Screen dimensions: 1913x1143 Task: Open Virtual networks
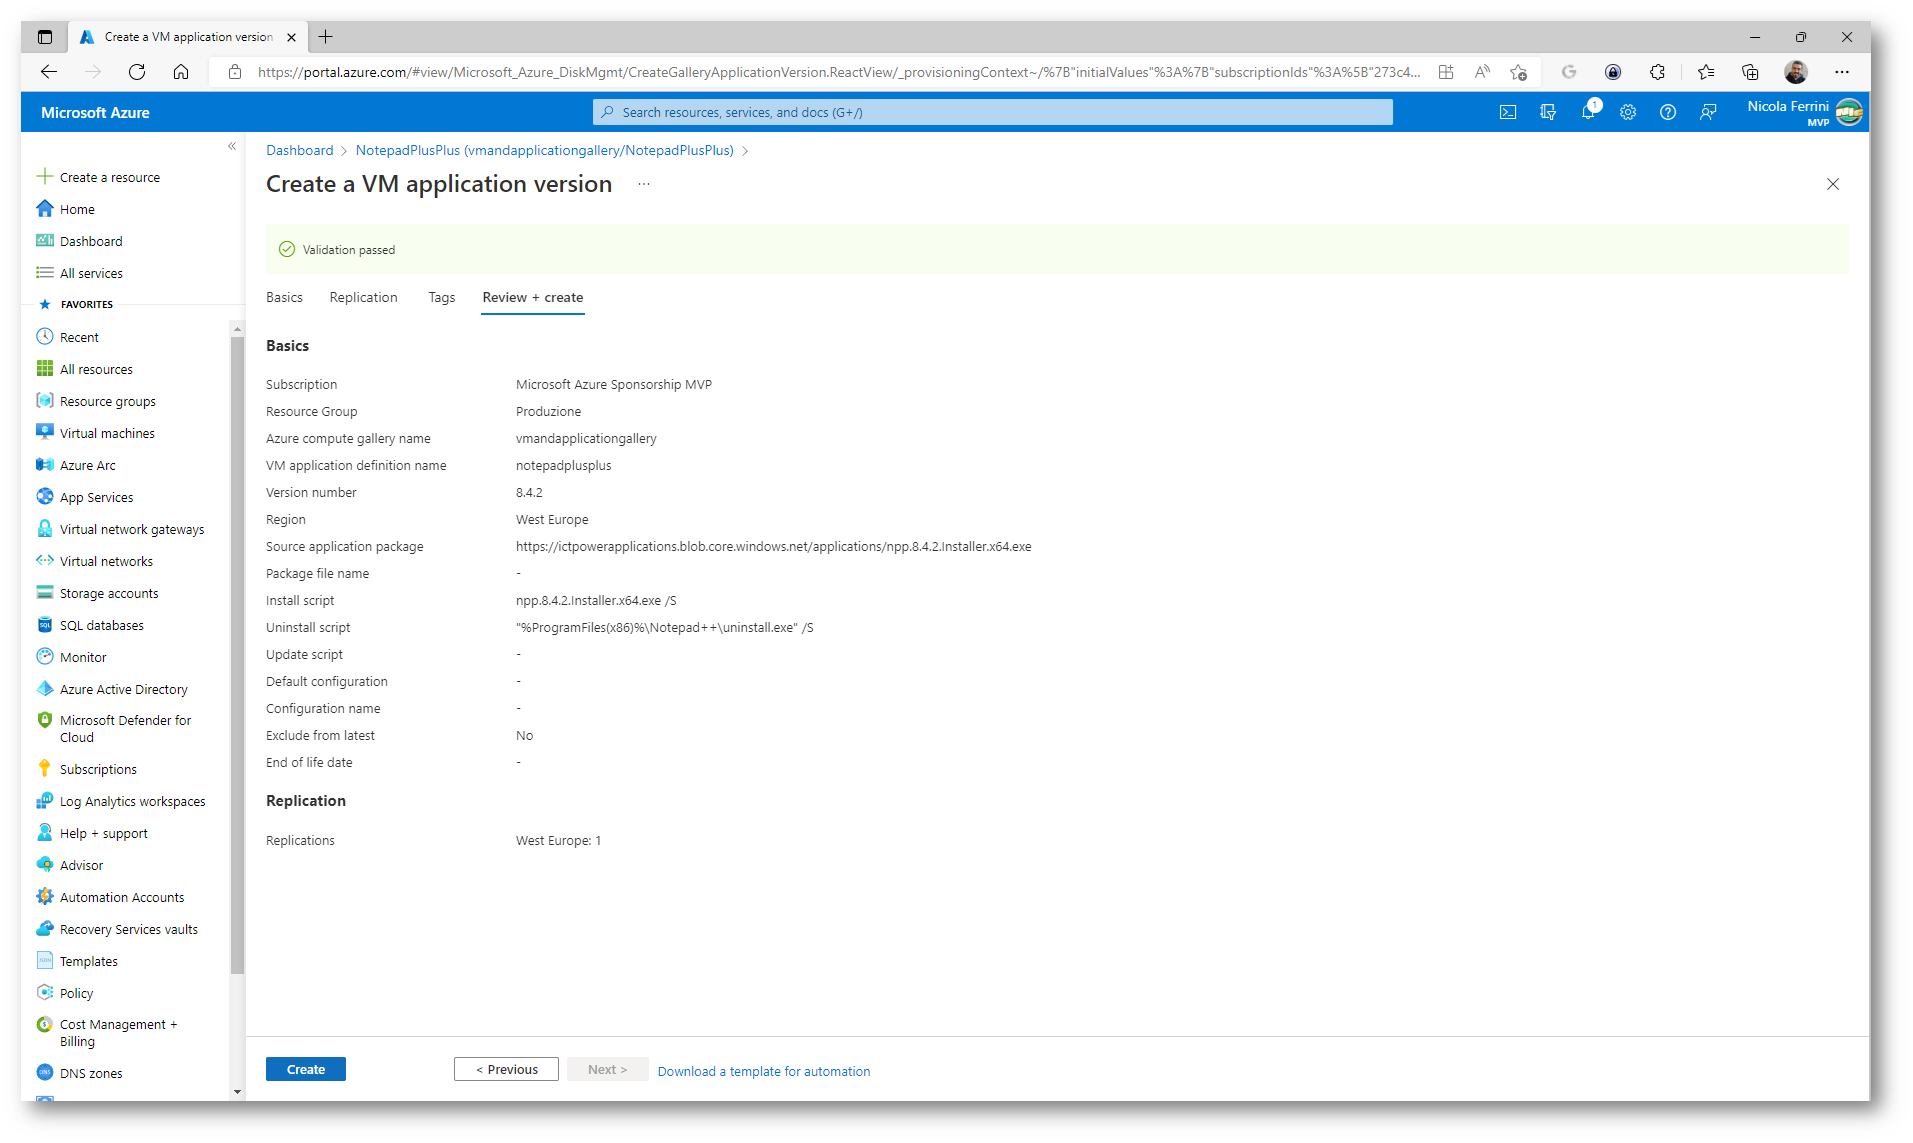pos(106,561)
